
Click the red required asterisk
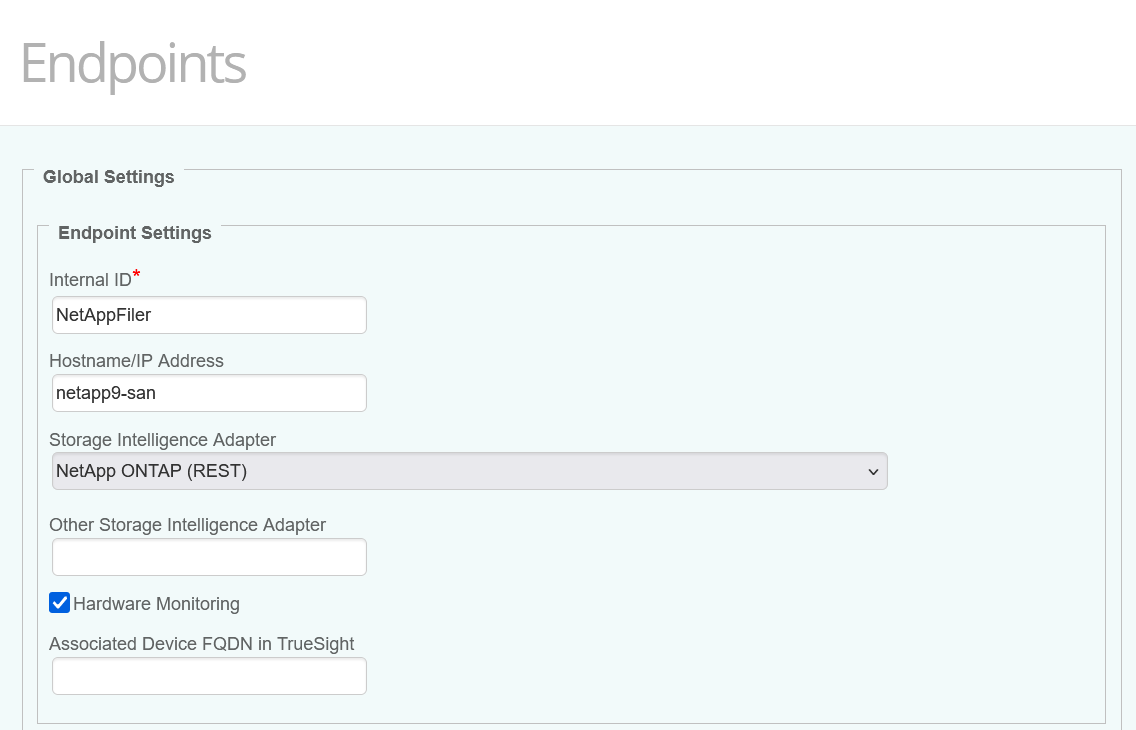tap(136, 274)
